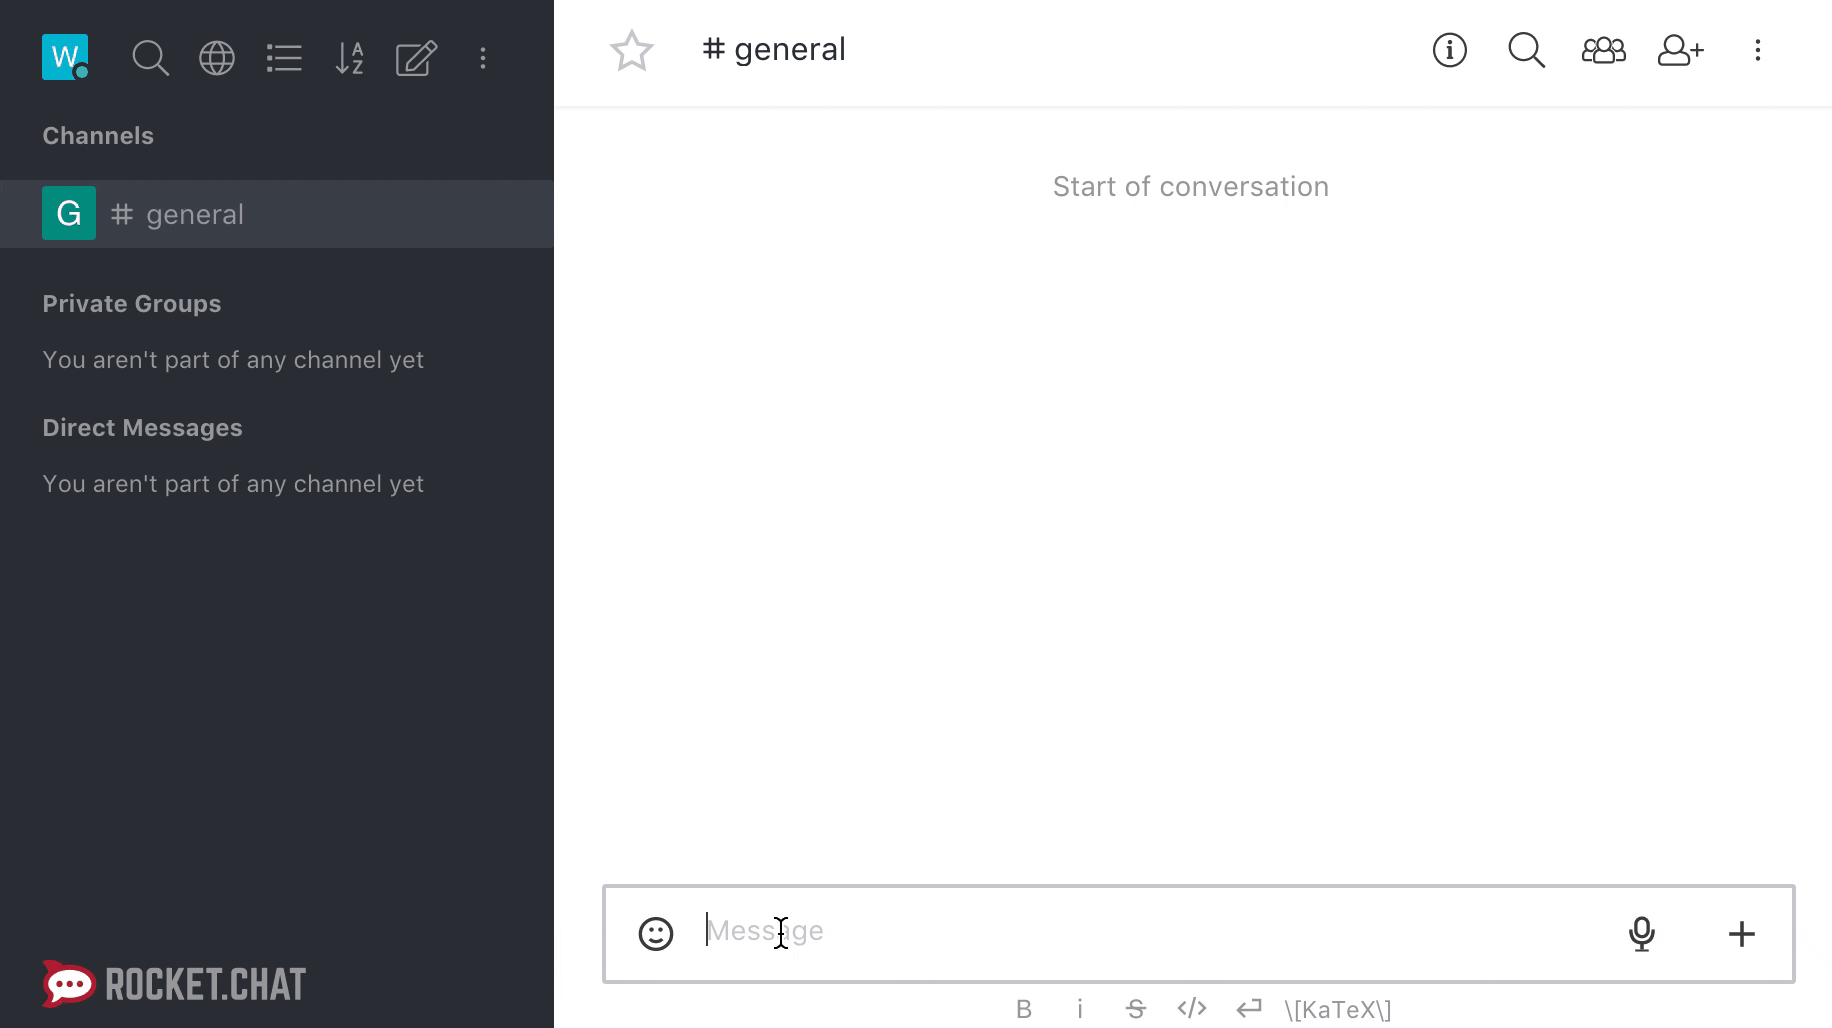Change sidebar view mode list icon
The height and width of the screenshot is (1028, 1832).
point(284,58)
